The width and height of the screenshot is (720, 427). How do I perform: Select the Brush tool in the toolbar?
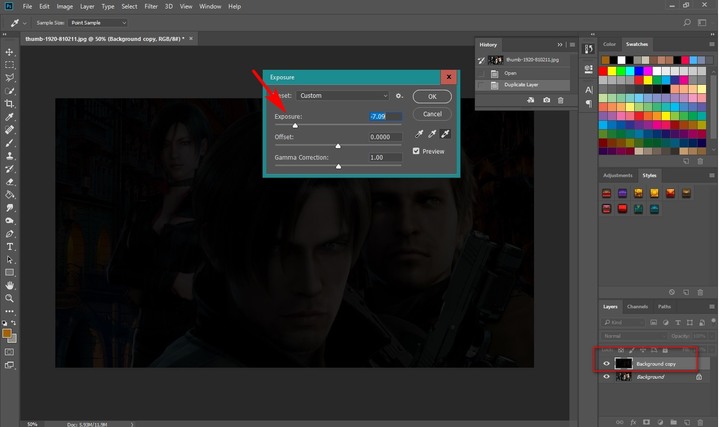click(10, 143)
